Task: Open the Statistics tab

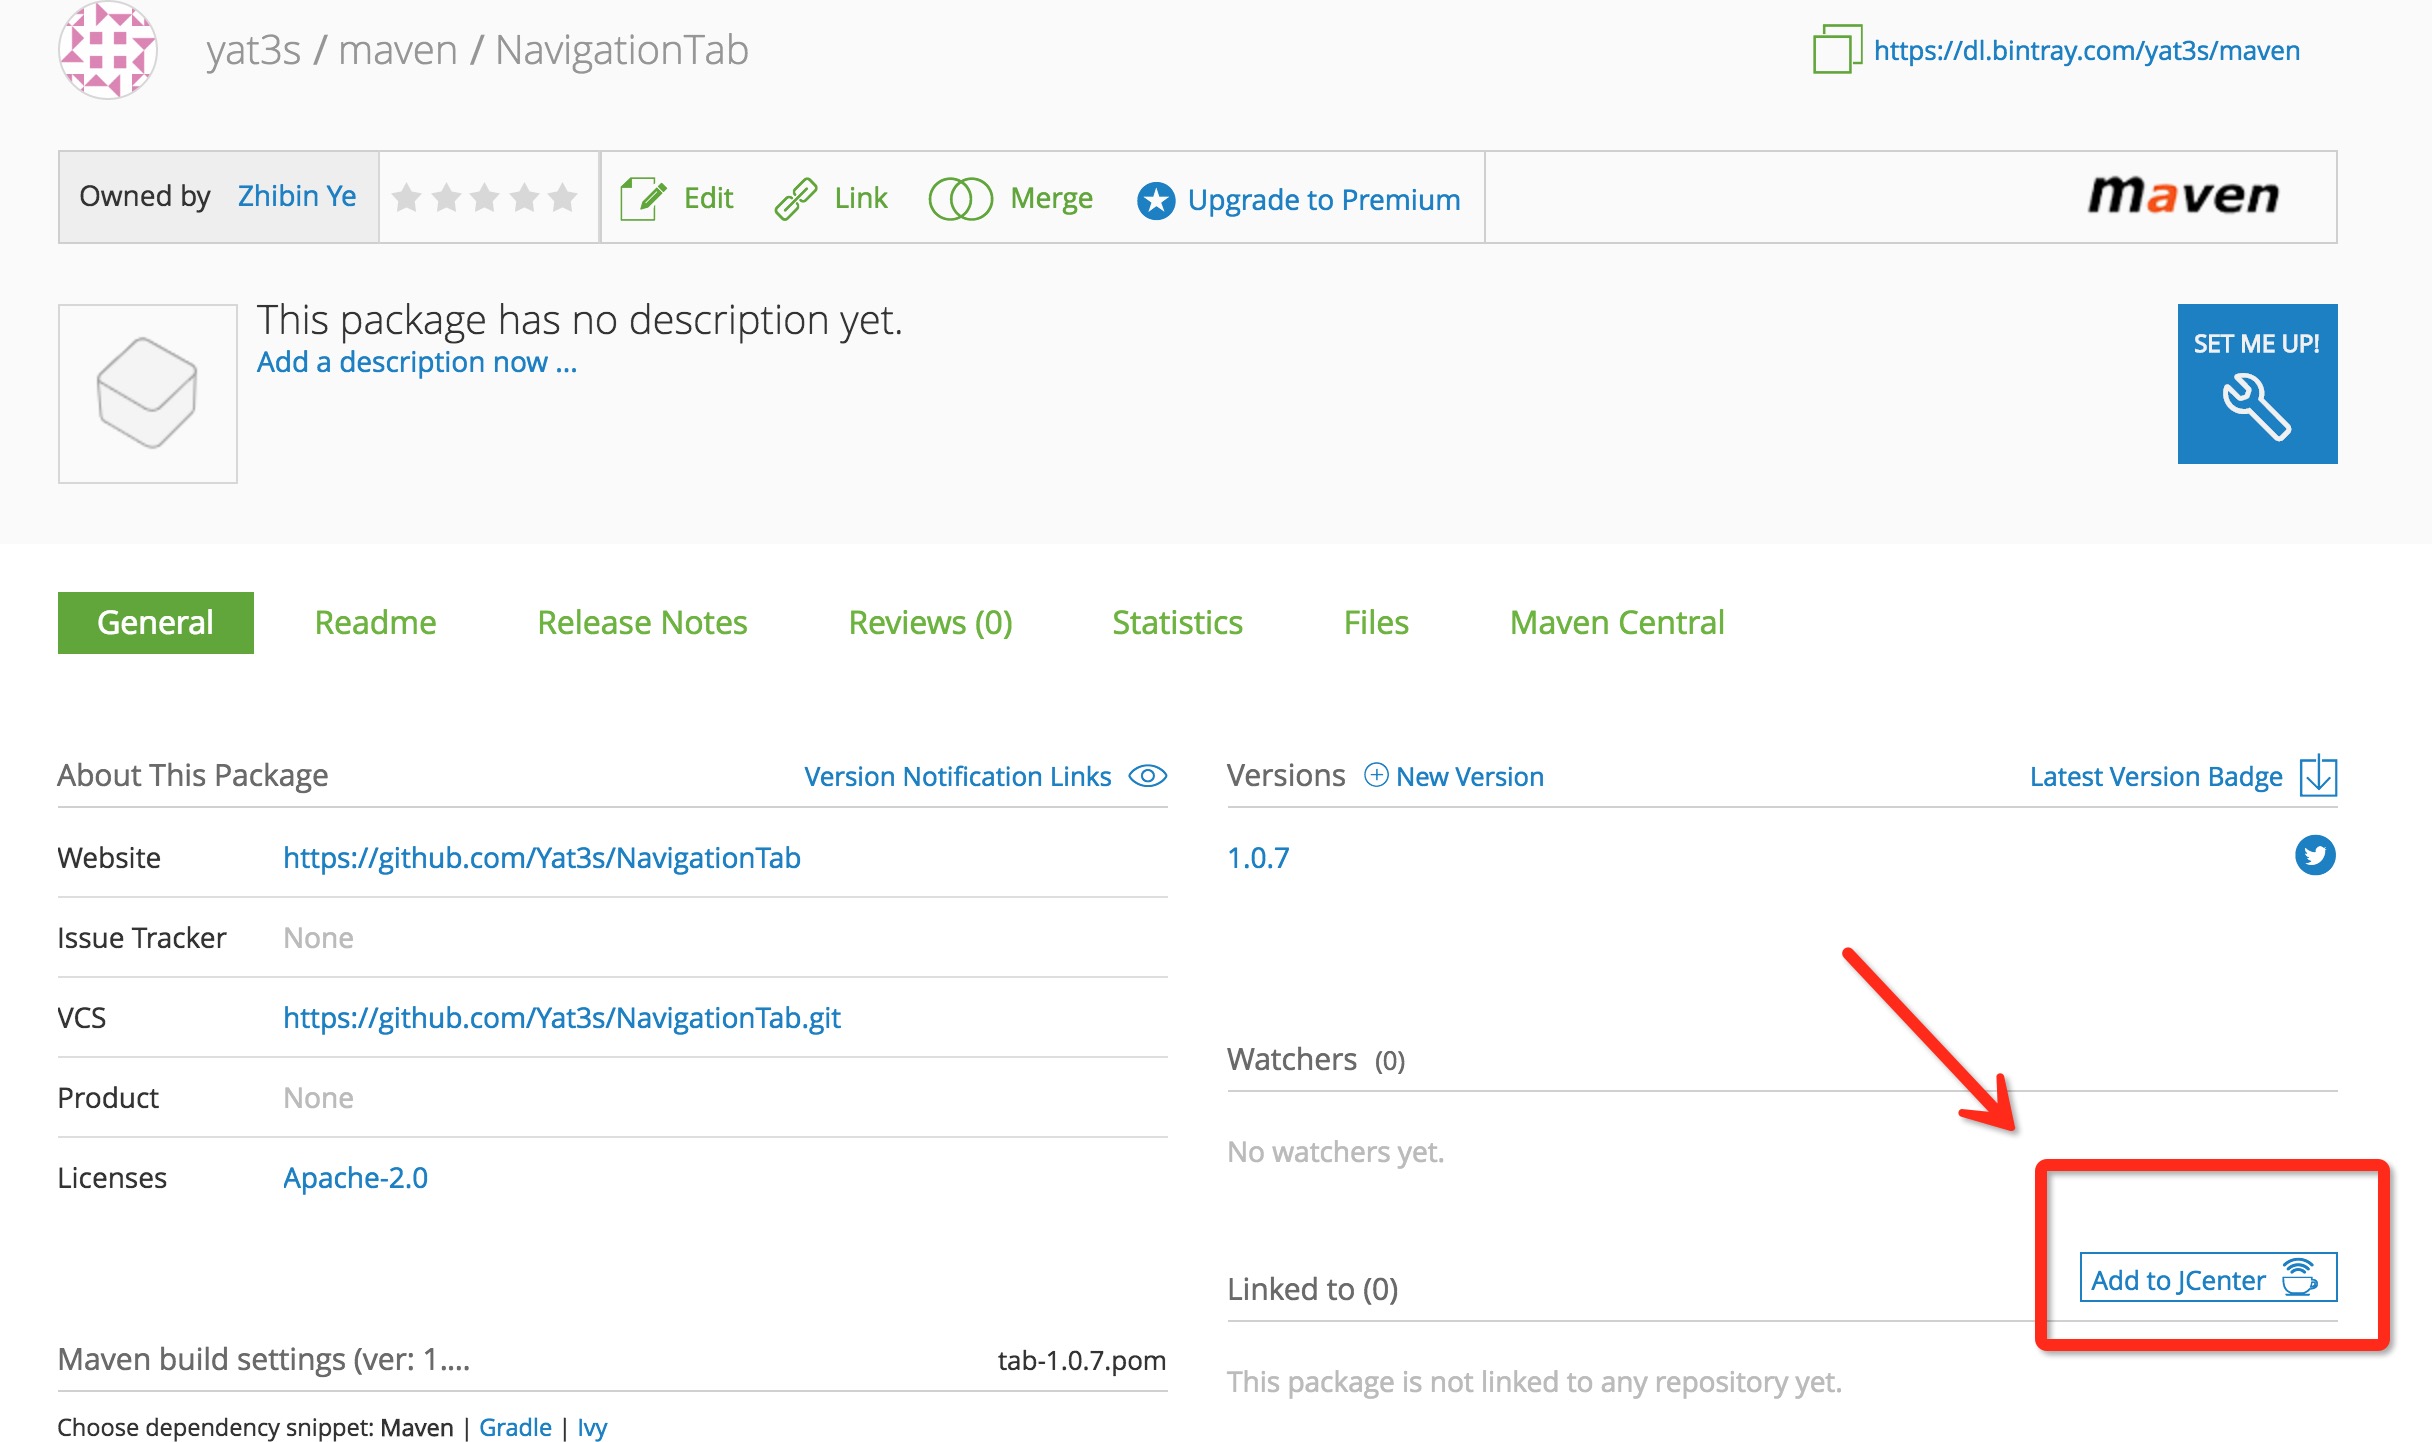Action: 1177,622
